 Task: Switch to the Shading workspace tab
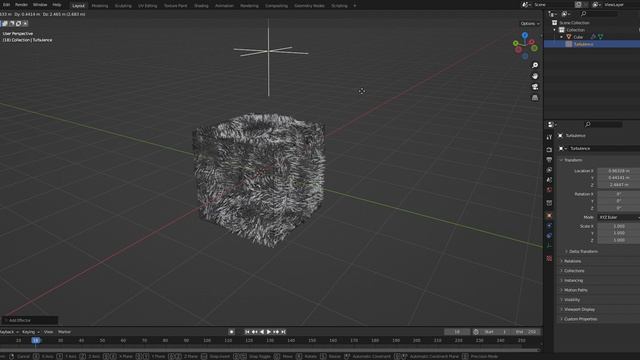[201, 6]
